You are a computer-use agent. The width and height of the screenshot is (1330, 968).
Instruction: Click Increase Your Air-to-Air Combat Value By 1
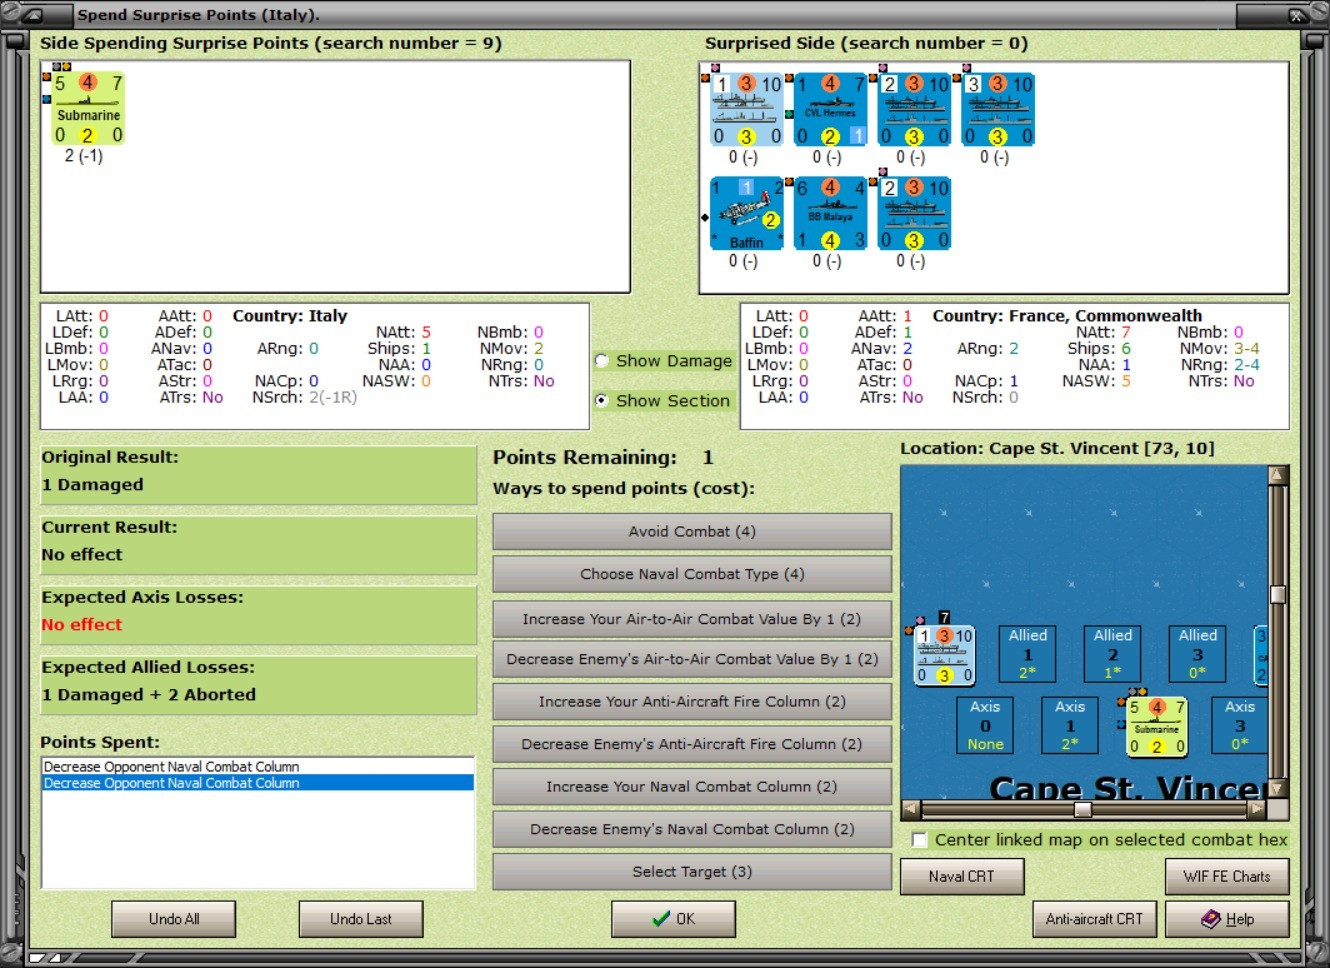click(692, 619)
